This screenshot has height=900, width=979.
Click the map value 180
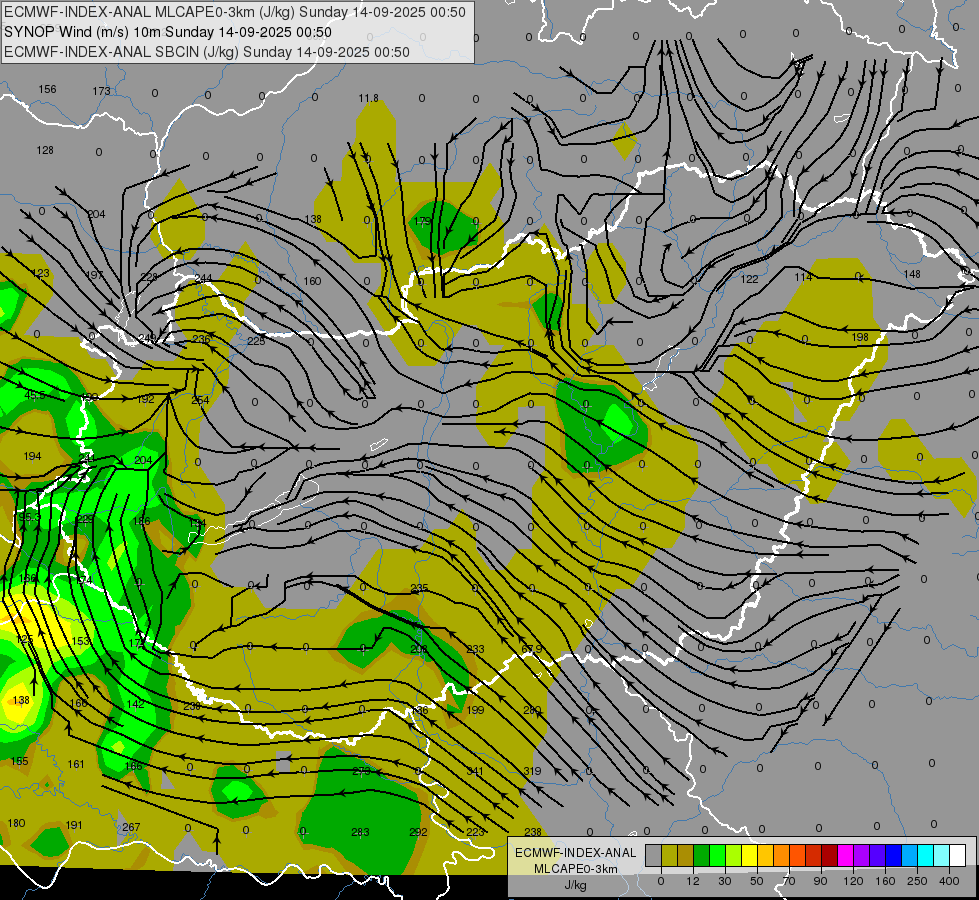pos(16,823)
